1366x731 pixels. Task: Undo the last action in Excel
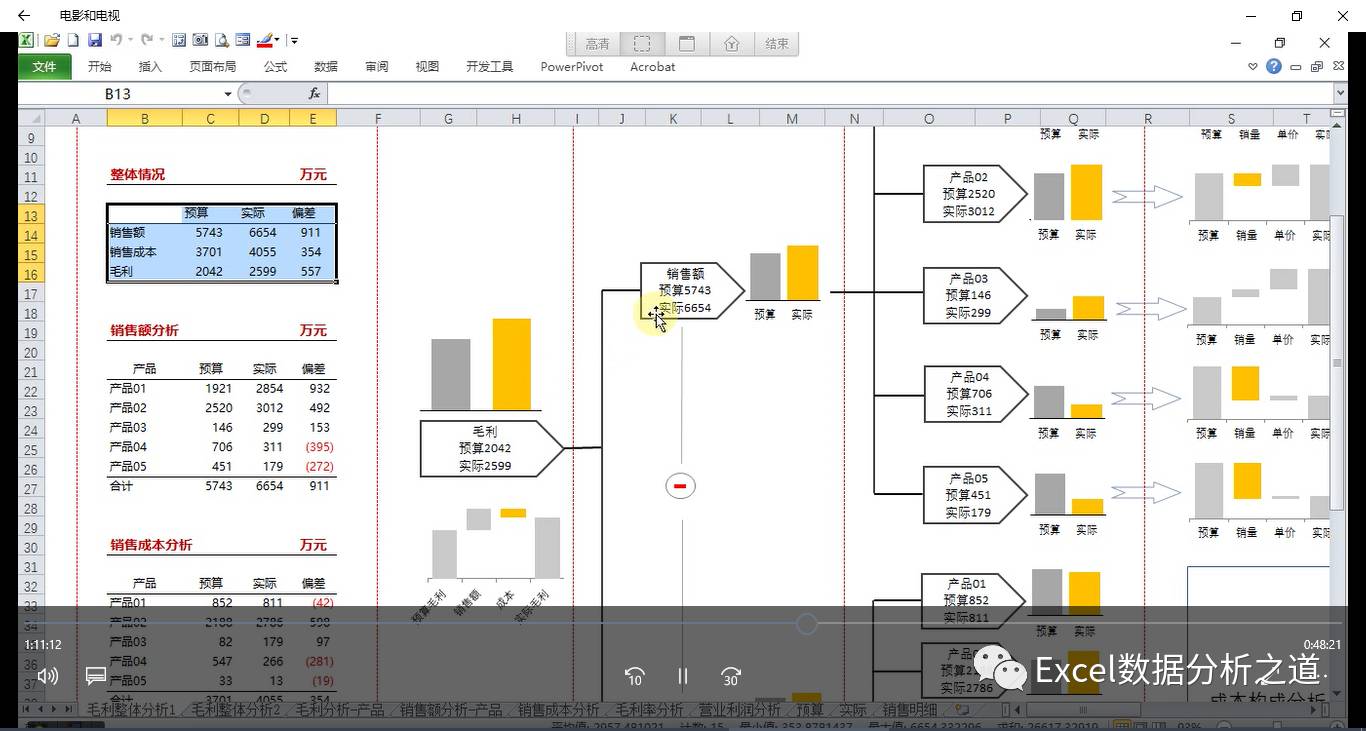coord(116,40)
